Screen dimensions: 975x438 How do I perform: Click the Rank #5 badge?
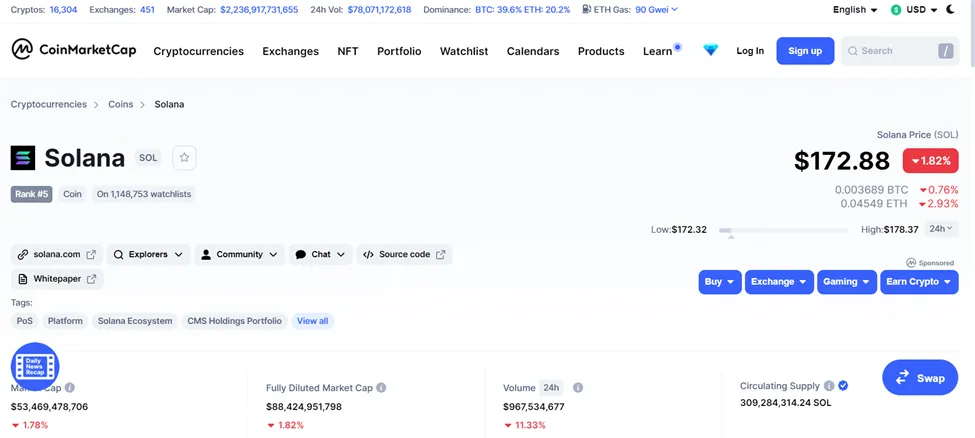pyautogui.click(x=32, y=194)
